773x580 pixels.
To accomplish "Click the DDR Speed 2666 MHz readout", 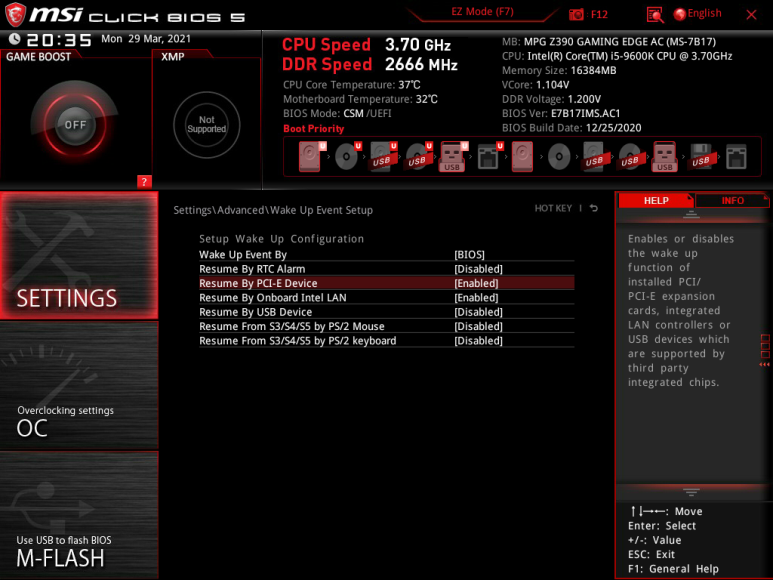I will [x=370, y=65].
